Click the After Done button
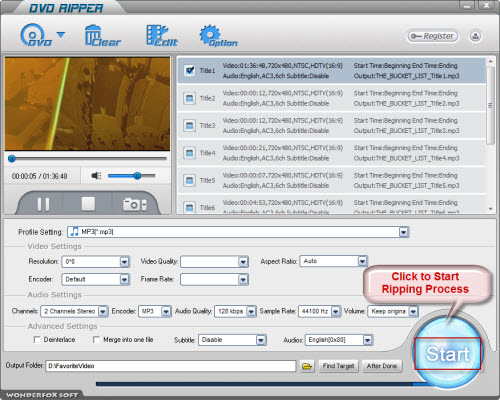This screenshot has height=400, width=500. click(x=382, y=366)
